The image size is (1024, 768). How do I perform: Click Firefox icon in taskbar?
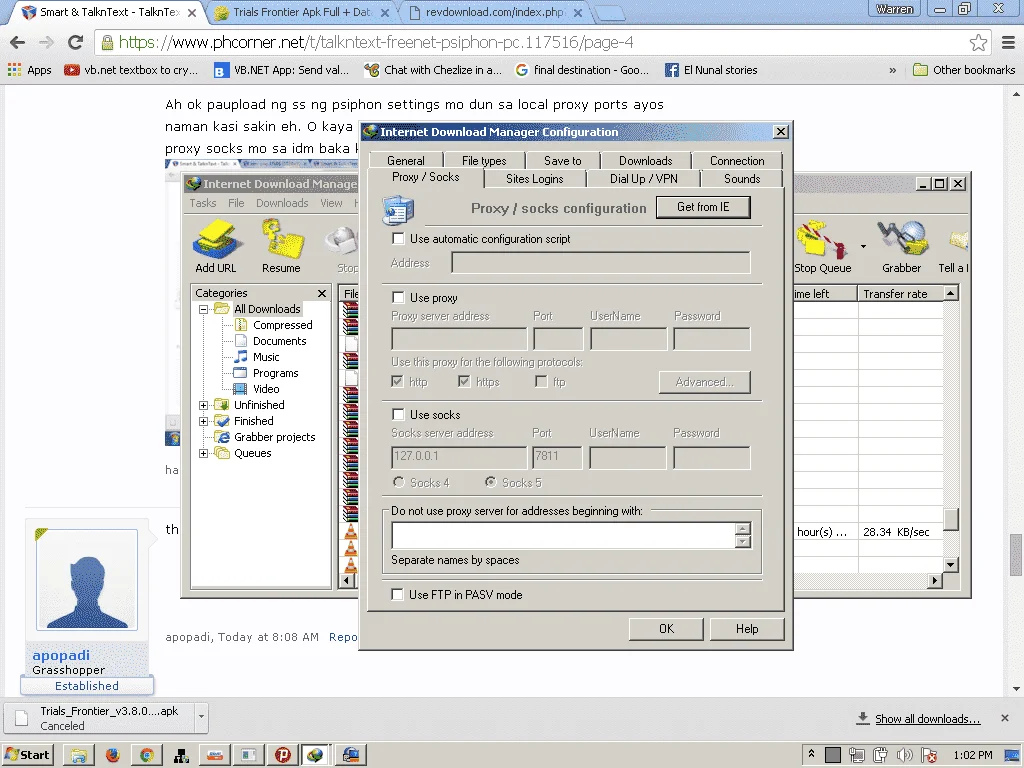113,755
